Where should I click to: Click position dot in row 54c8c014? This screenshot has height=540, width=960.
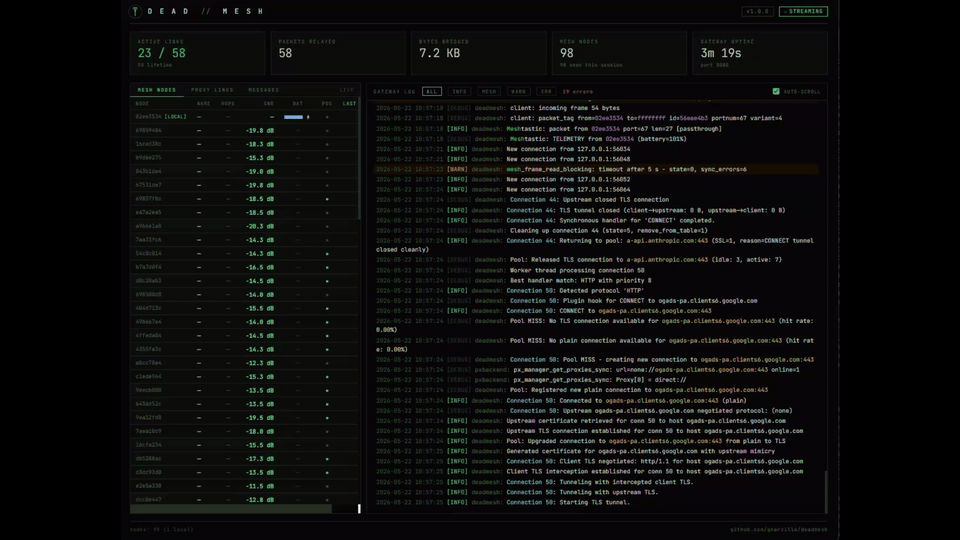coord(327,253)
